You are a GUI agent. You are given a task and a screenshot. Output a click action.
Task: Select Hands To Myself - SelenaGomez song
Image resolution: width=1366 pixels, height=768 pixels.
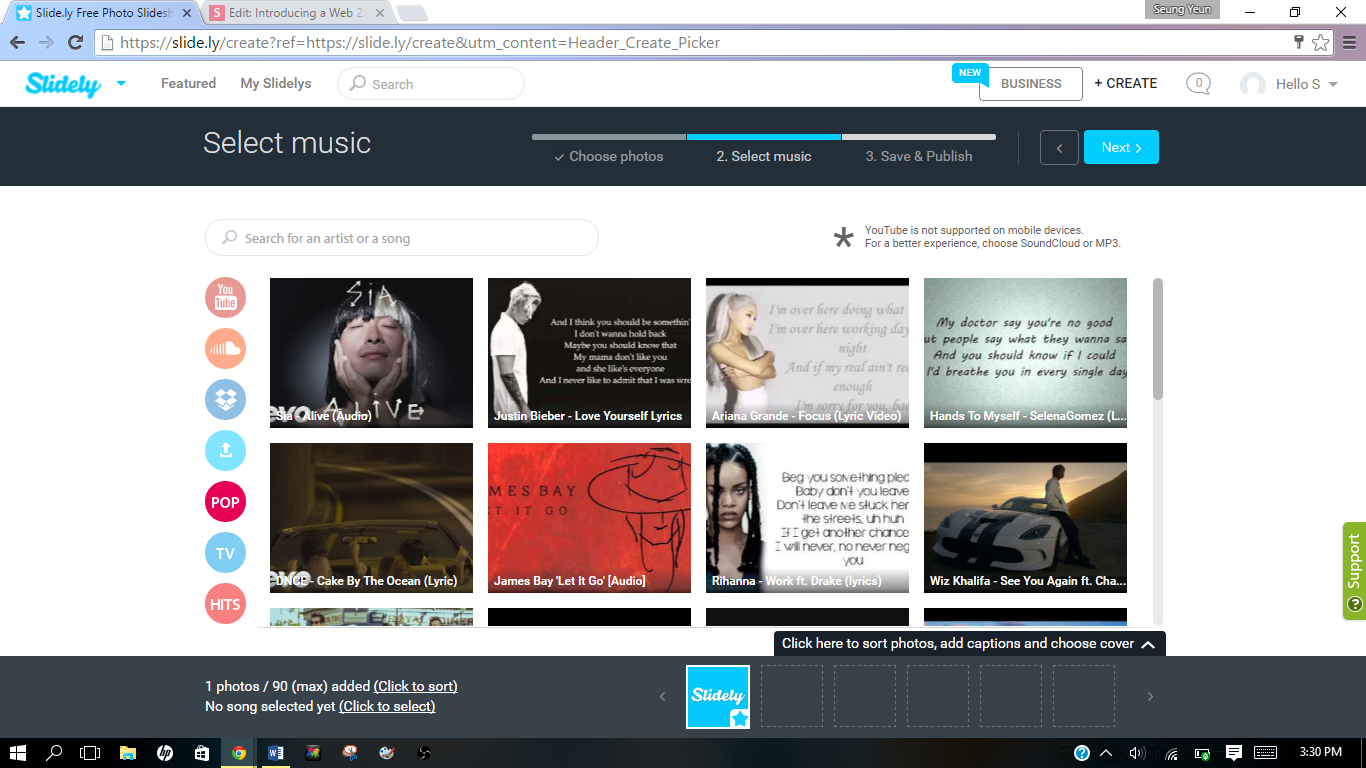[1025, 353]
